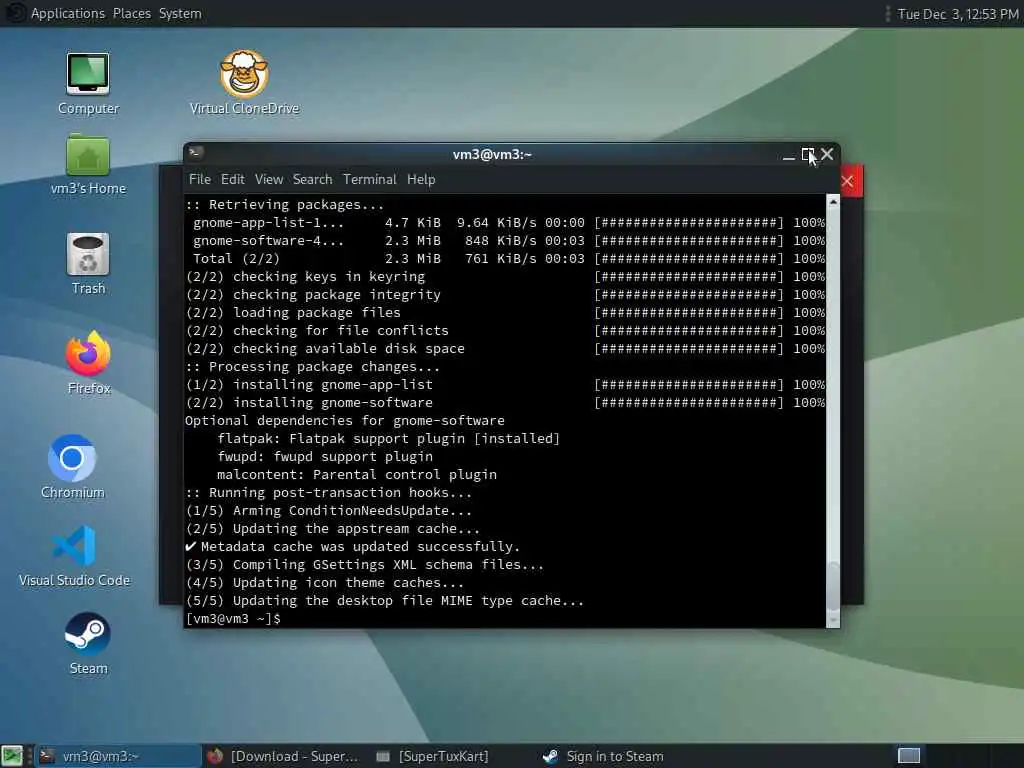Open the Places menu
This screenshot has height=768, width=1024.
(132, 13)
